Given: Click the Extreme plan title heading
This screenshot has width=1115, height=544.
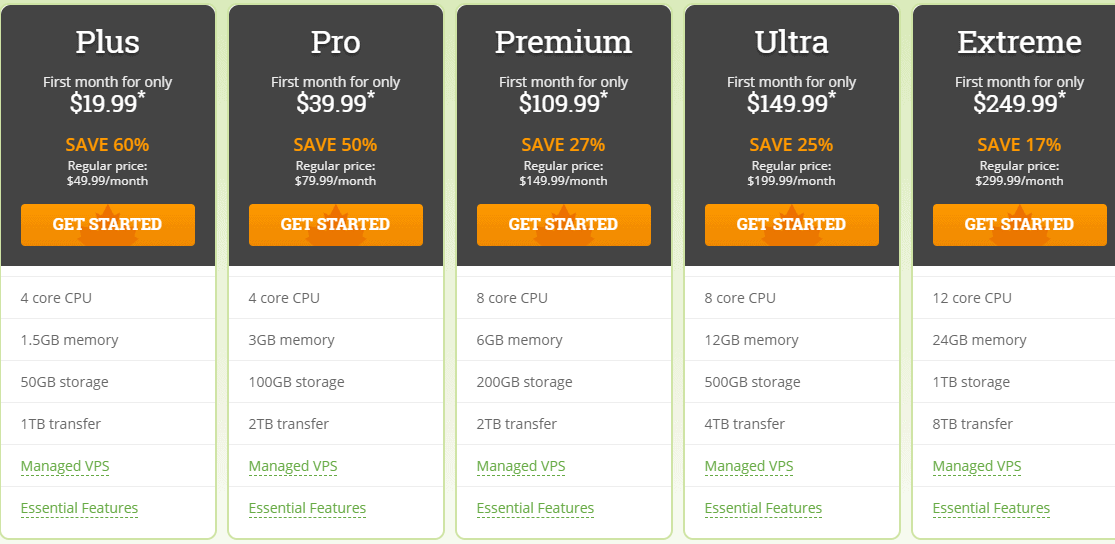Looking at the screenshot, I should pos(1020,42).
